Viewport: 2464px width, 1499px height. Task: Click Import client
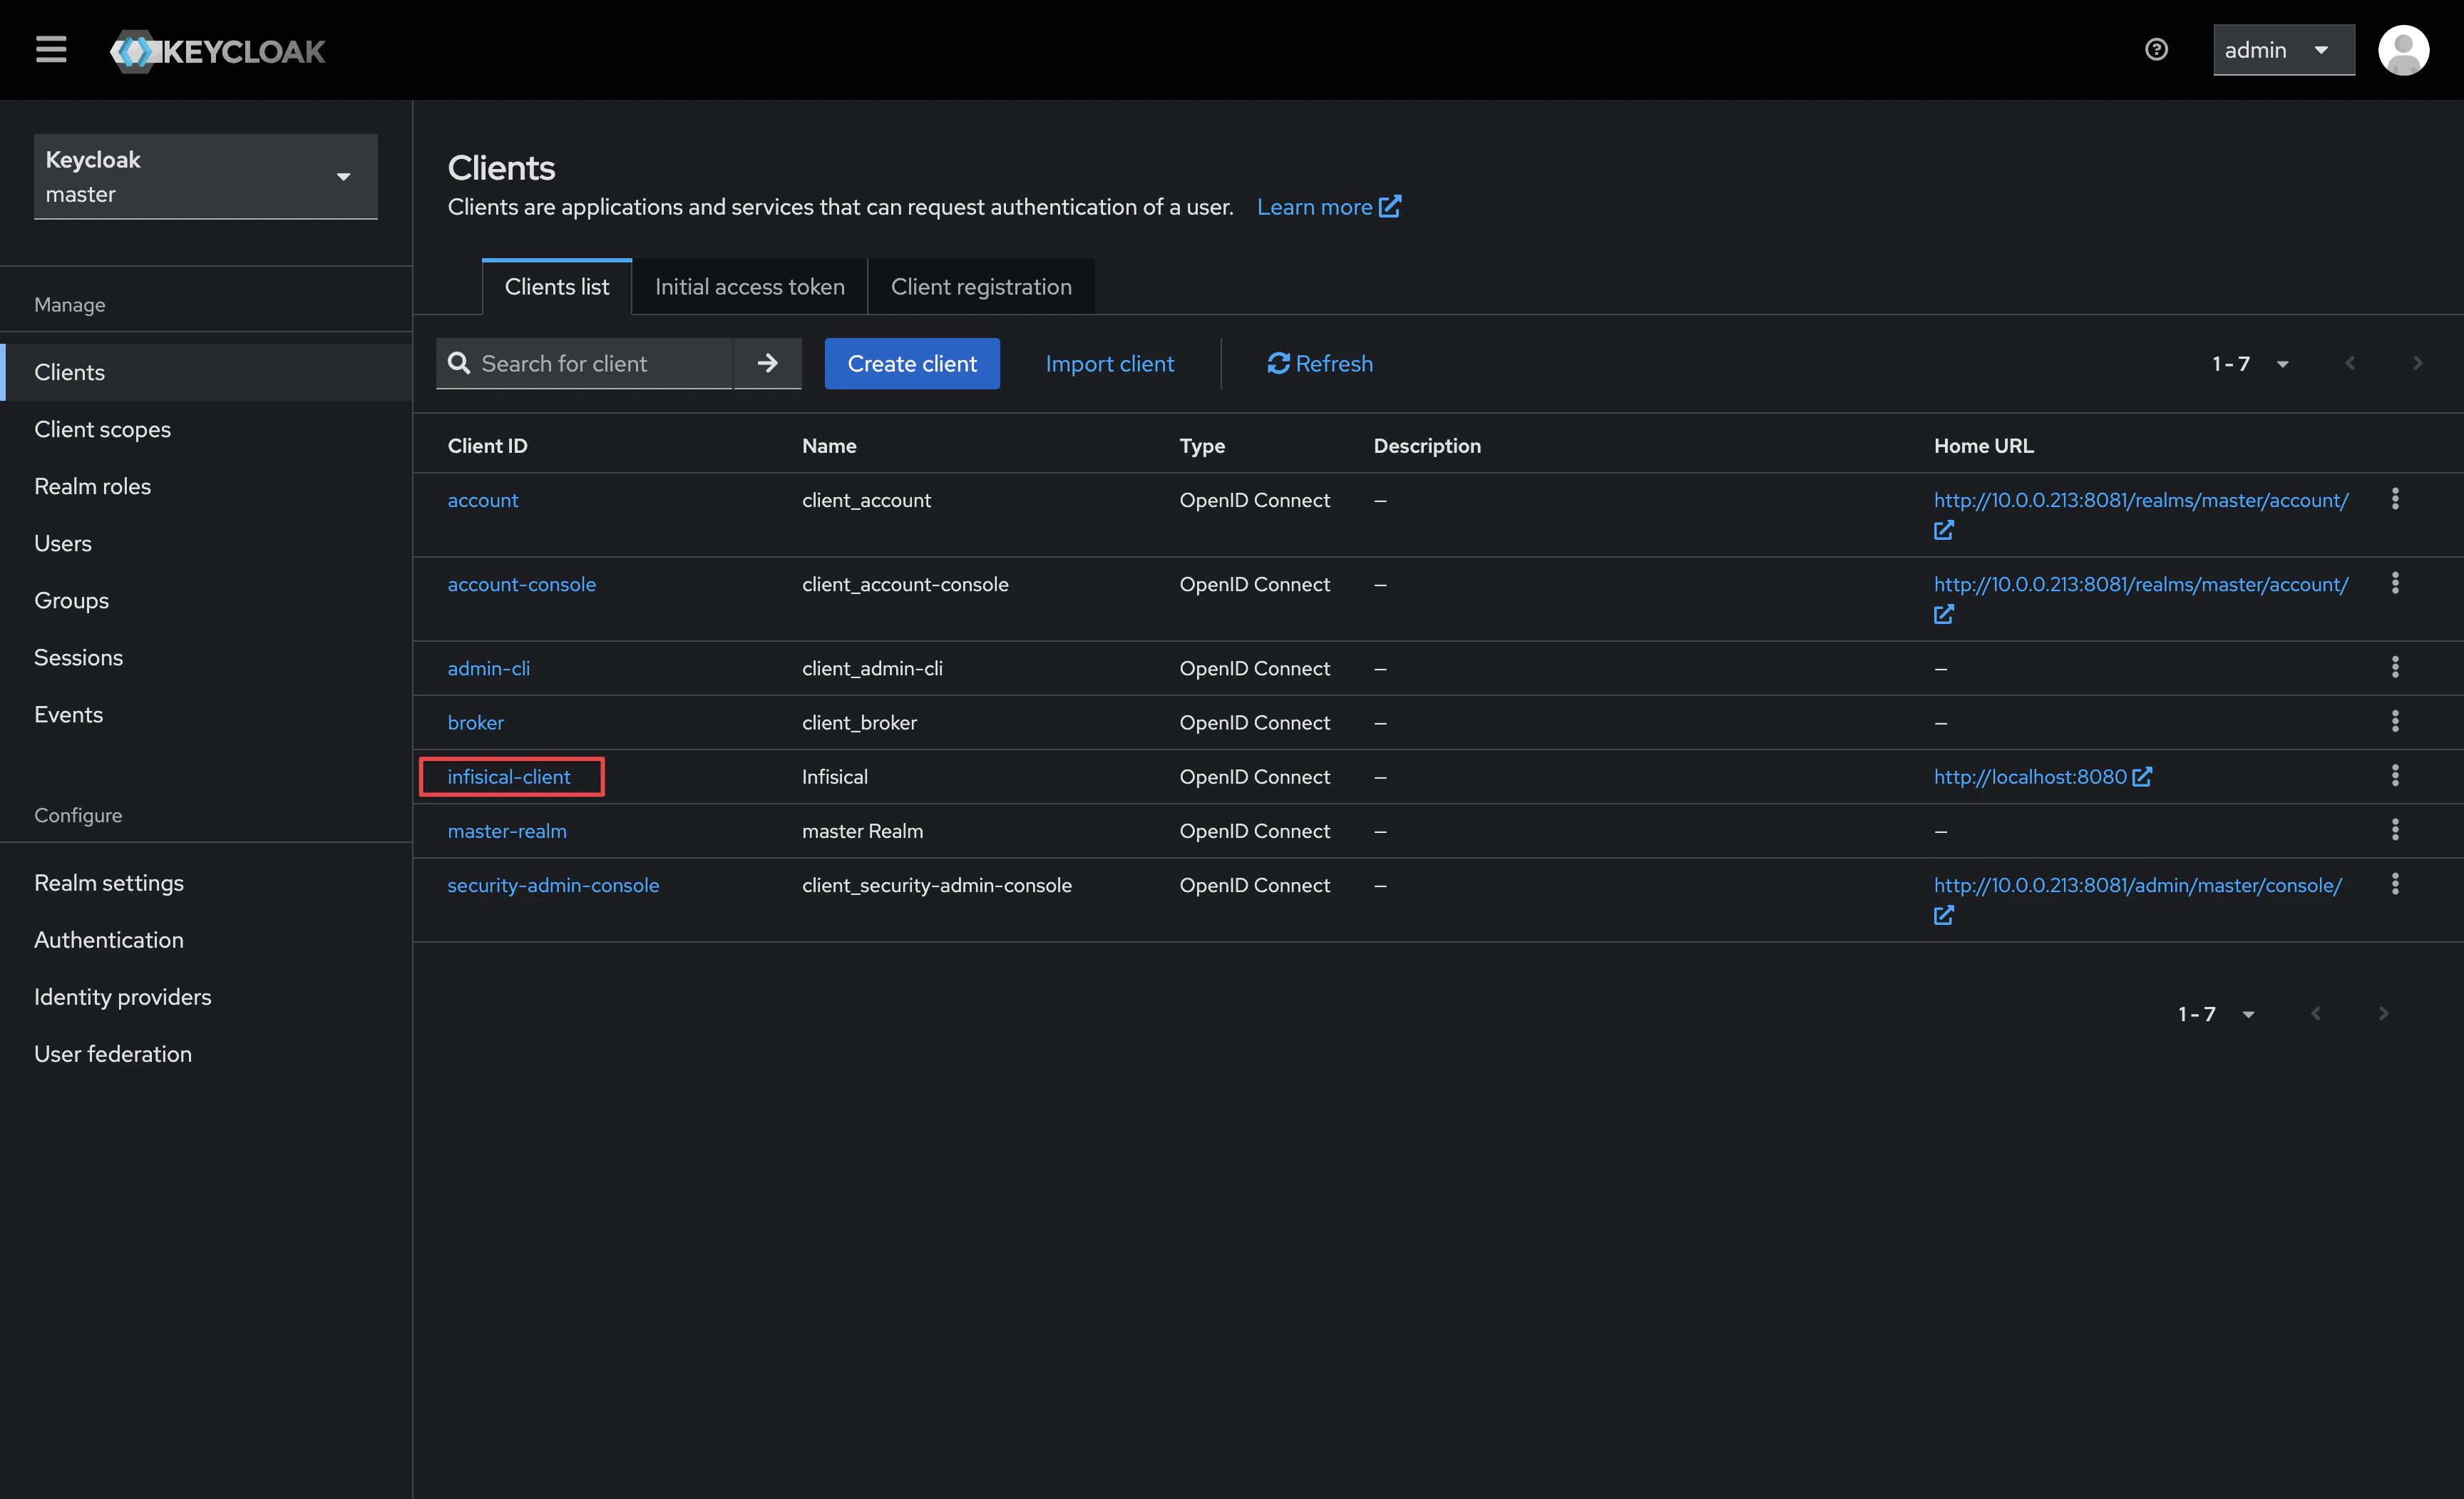[x=1110, y=364]
